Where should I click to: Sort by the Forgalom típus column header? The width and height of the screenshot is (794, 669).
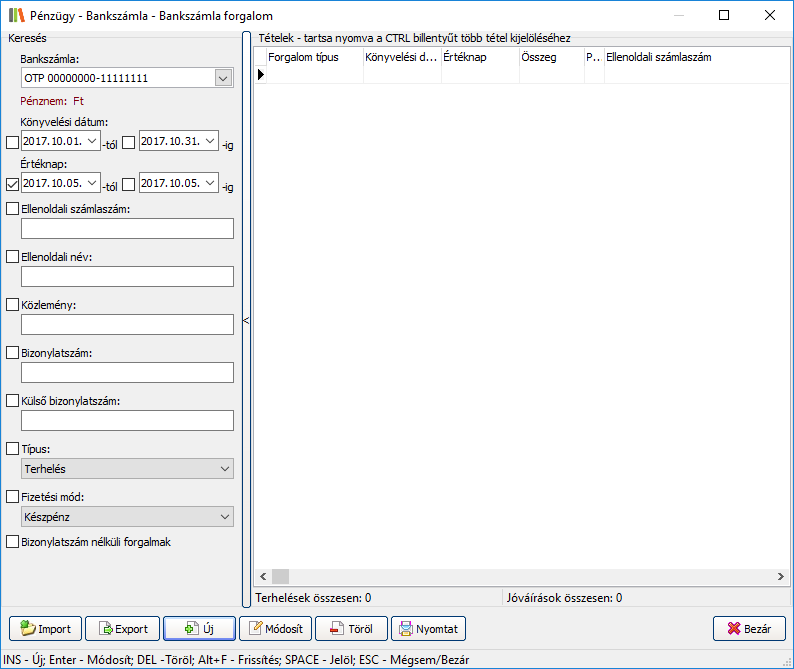click(310, 58)
